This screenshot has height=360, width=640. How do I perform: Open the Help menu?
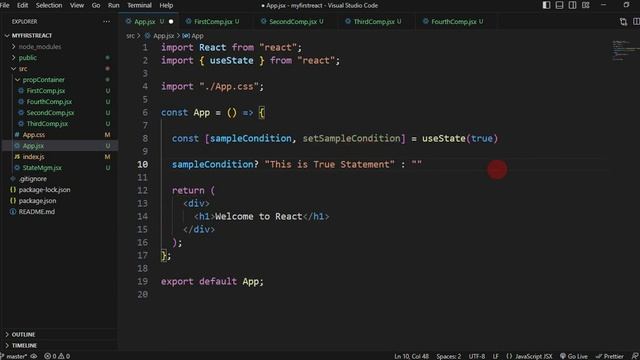point(166,5)
